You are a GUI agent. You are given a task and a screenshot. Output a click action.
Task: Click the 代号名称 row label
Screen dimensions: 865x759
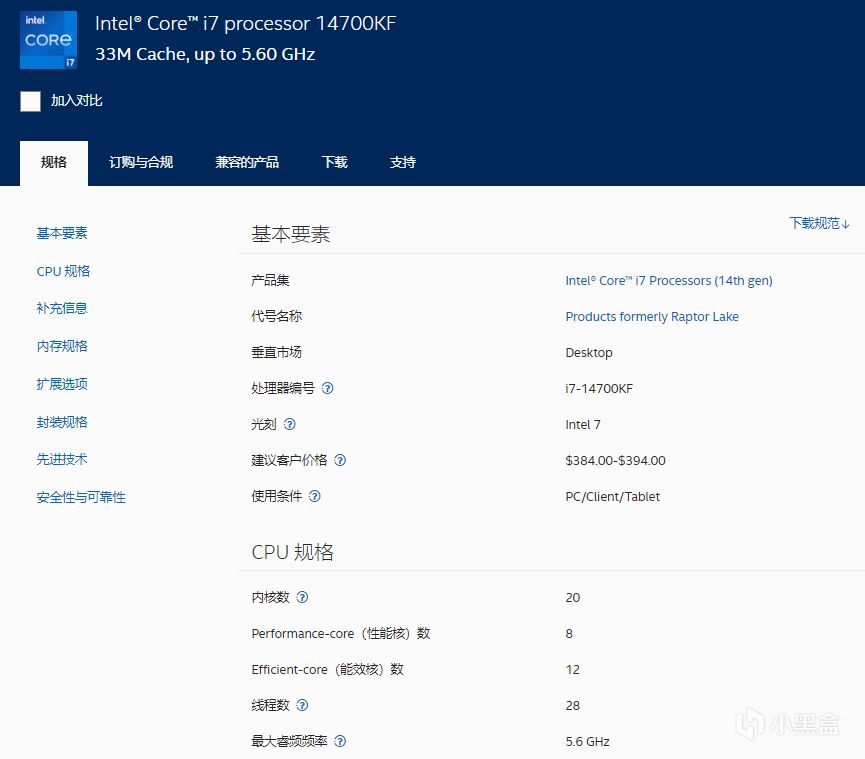point(276,317)
